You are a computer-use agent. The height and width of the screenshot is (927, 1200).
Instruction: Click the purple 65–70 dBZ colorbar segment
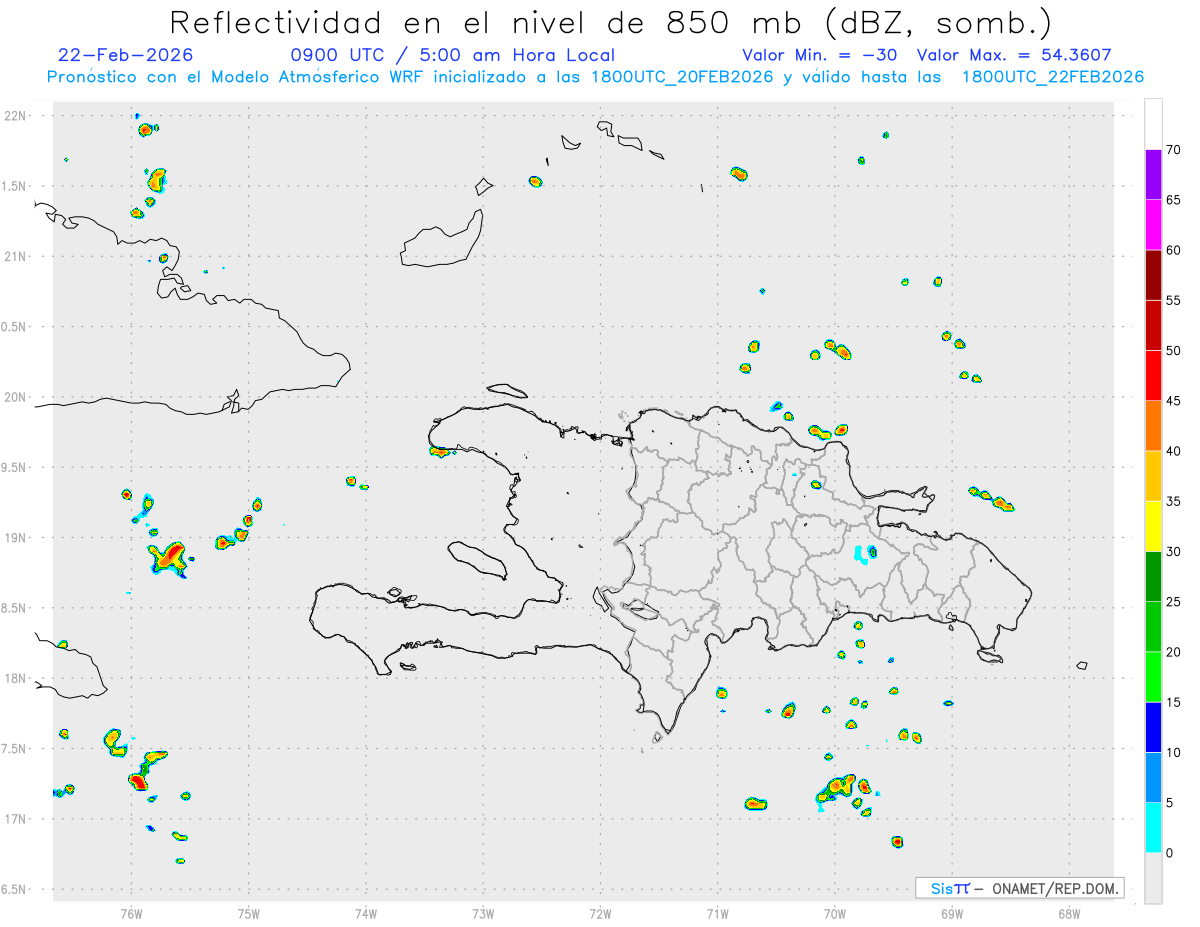1153,175
